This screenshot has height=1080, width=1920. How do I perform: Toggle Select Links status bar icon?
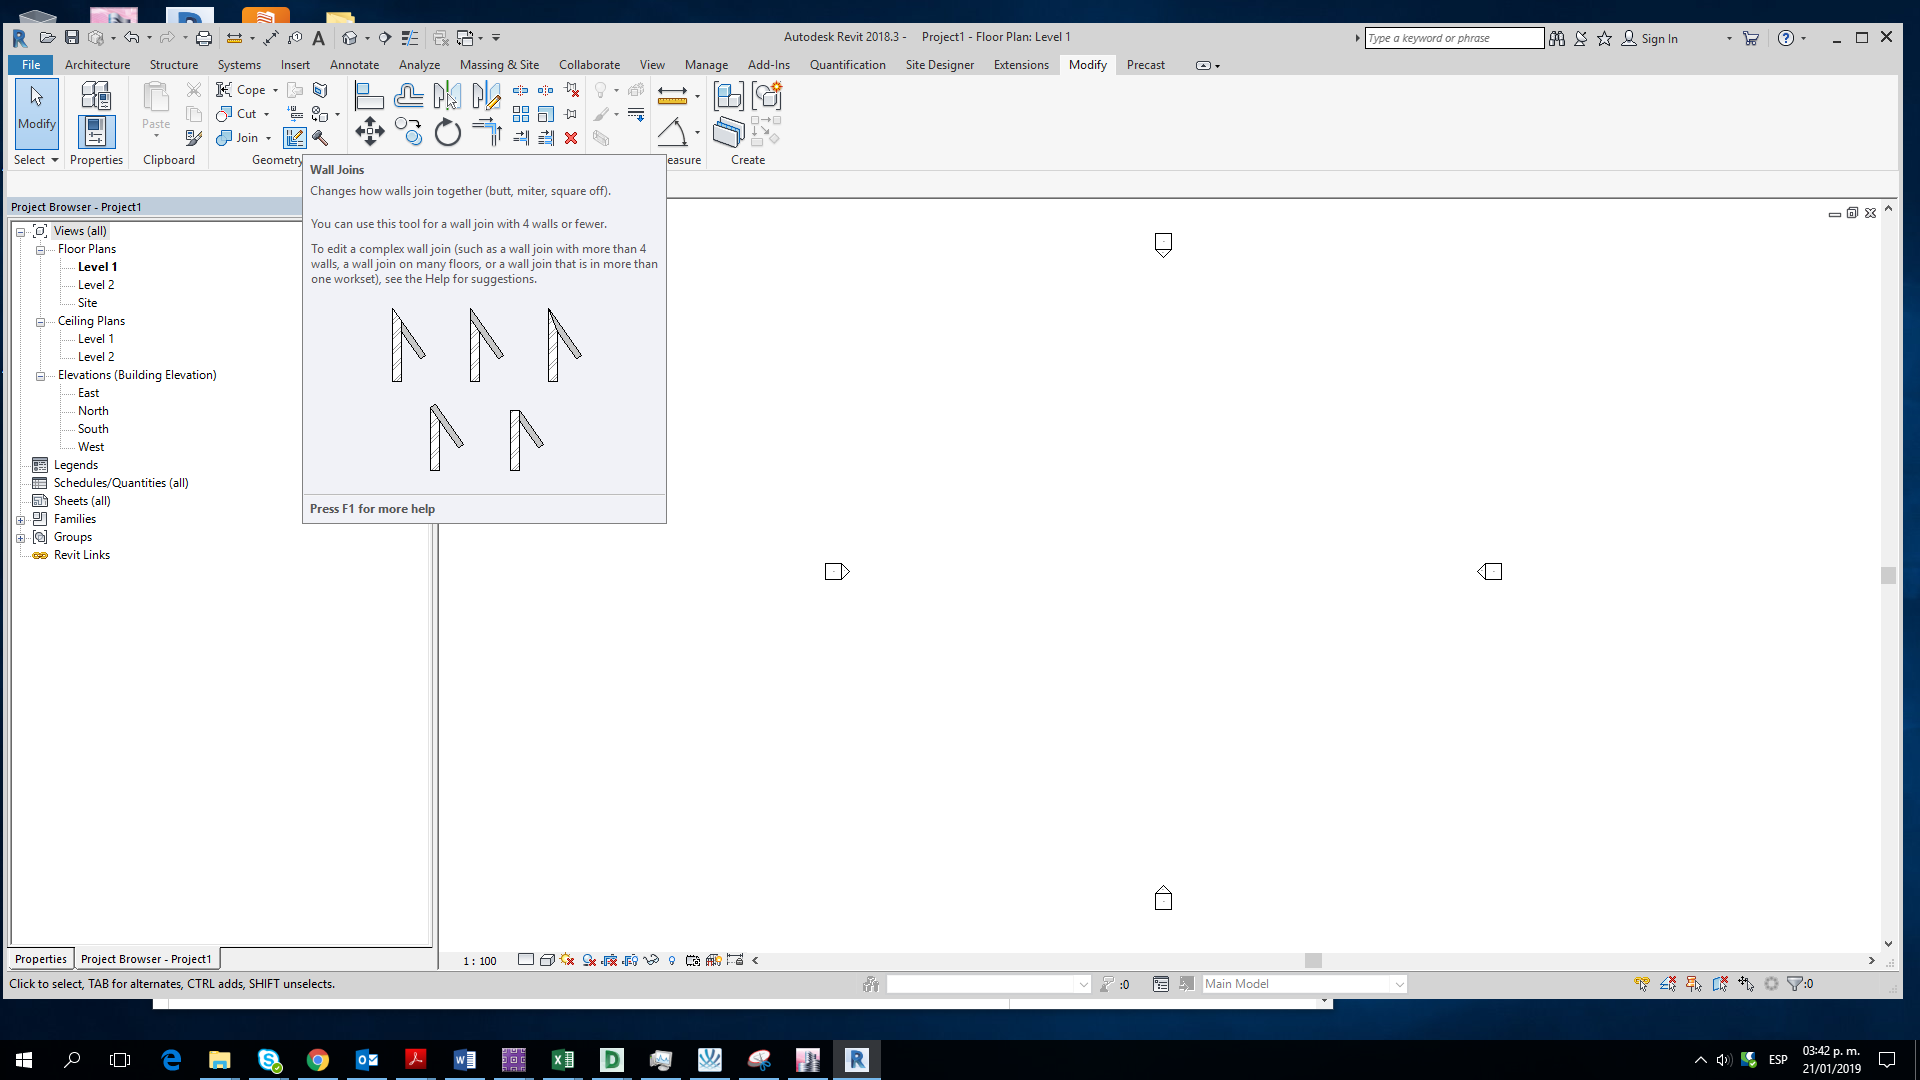(x=1642, y=984)
